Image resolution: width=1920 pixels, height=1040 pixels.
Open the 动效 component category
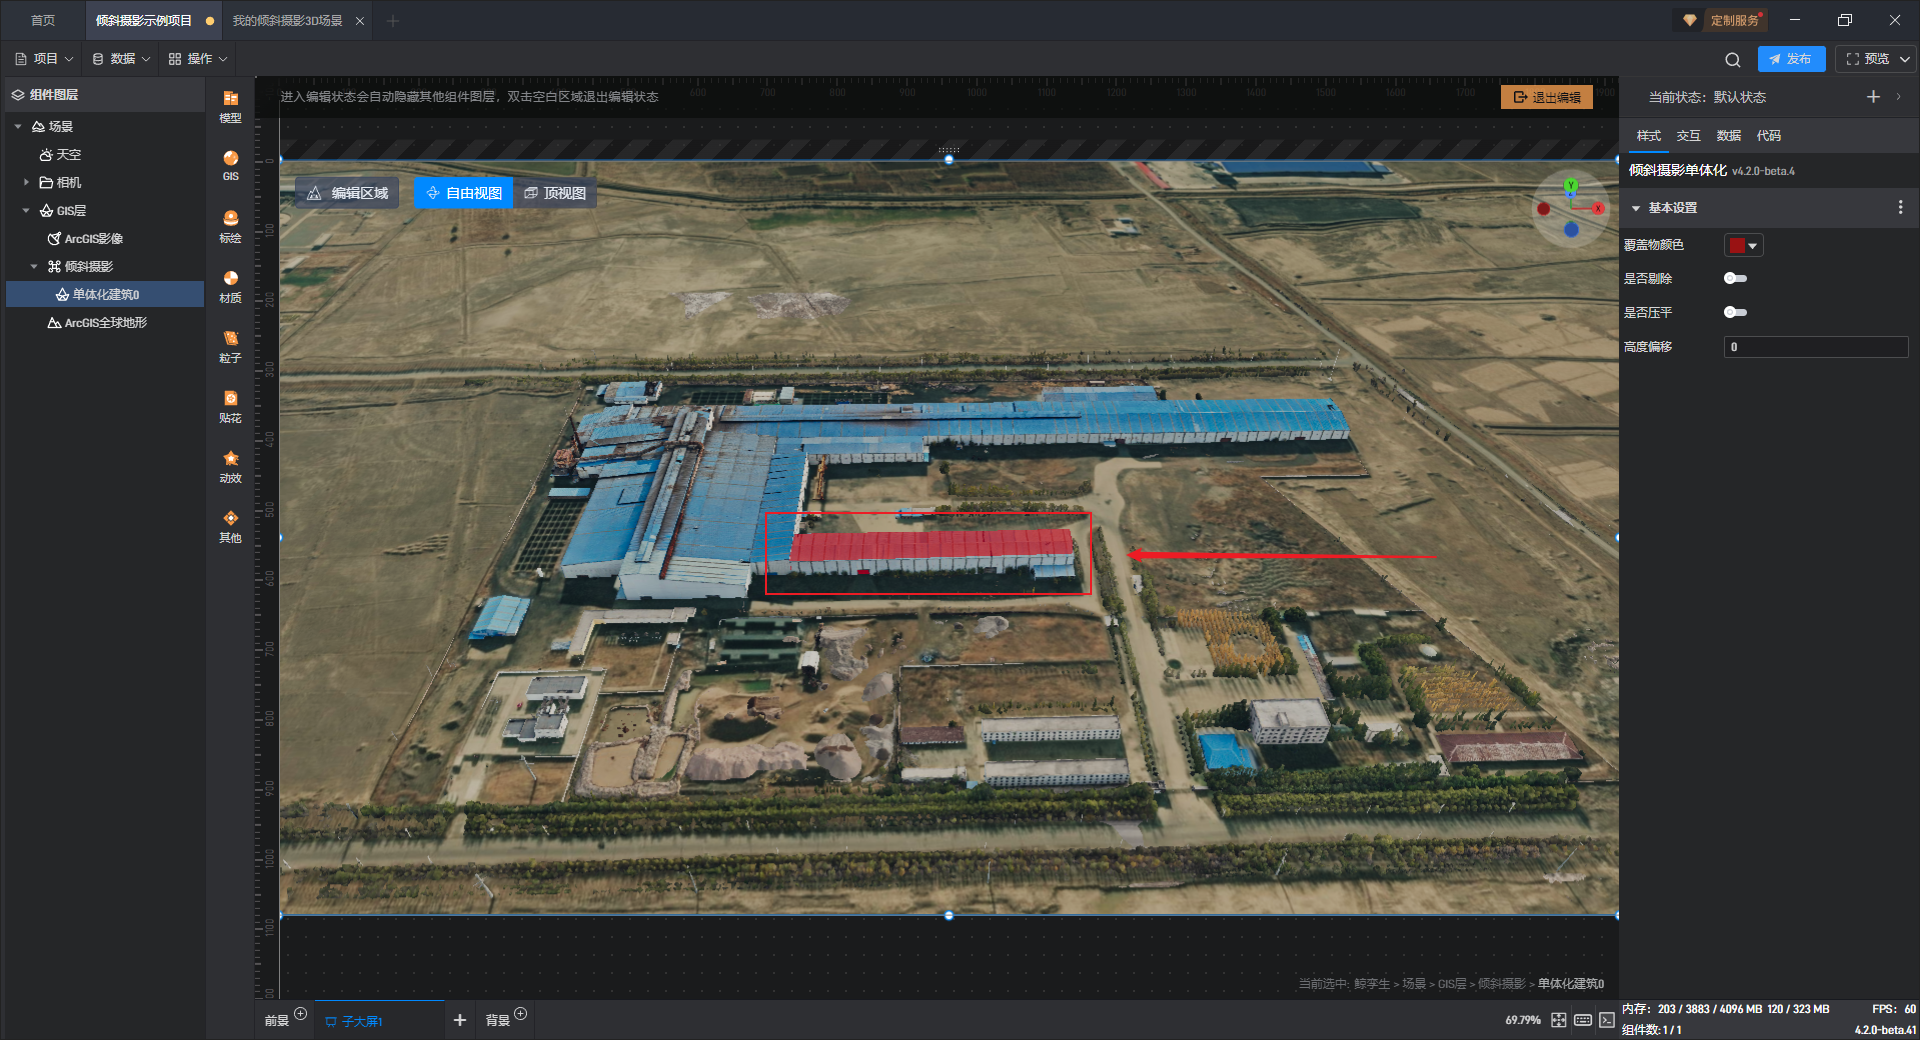click(x=230, y=466)
